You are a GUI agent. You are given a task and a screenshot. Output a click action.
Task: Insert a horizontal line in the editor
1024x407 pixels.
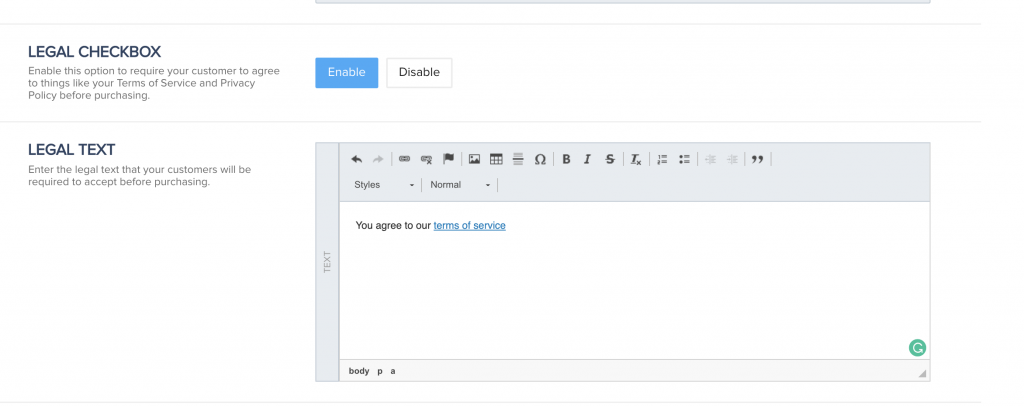click(x=518, y=159)
